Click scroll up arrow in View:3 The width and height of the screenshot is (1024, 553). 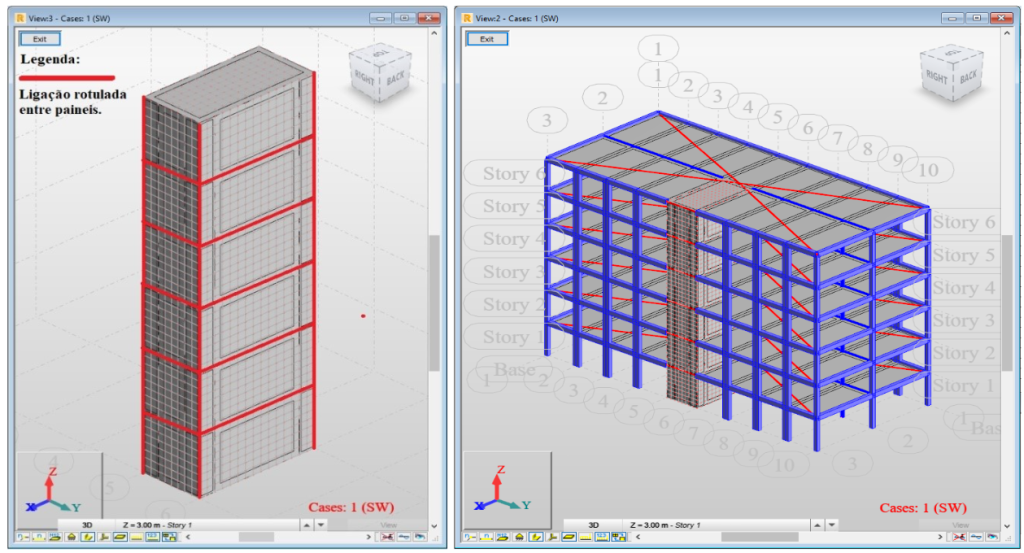[434, 33]
